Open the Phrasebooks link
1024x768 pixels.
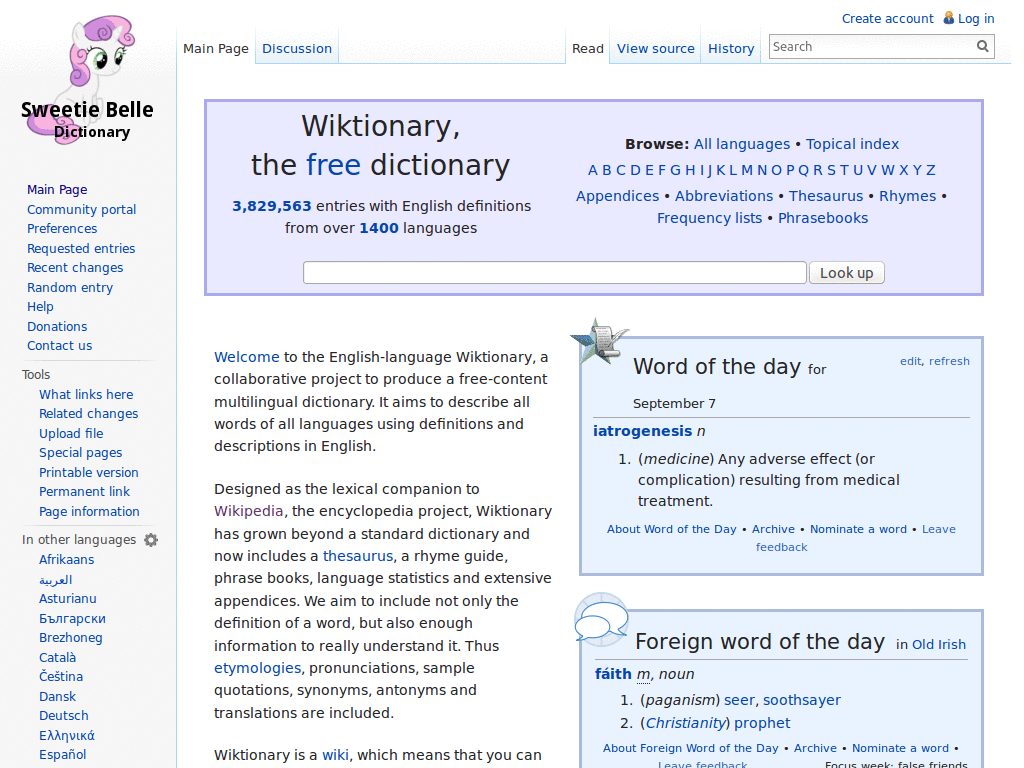[823, 218]
